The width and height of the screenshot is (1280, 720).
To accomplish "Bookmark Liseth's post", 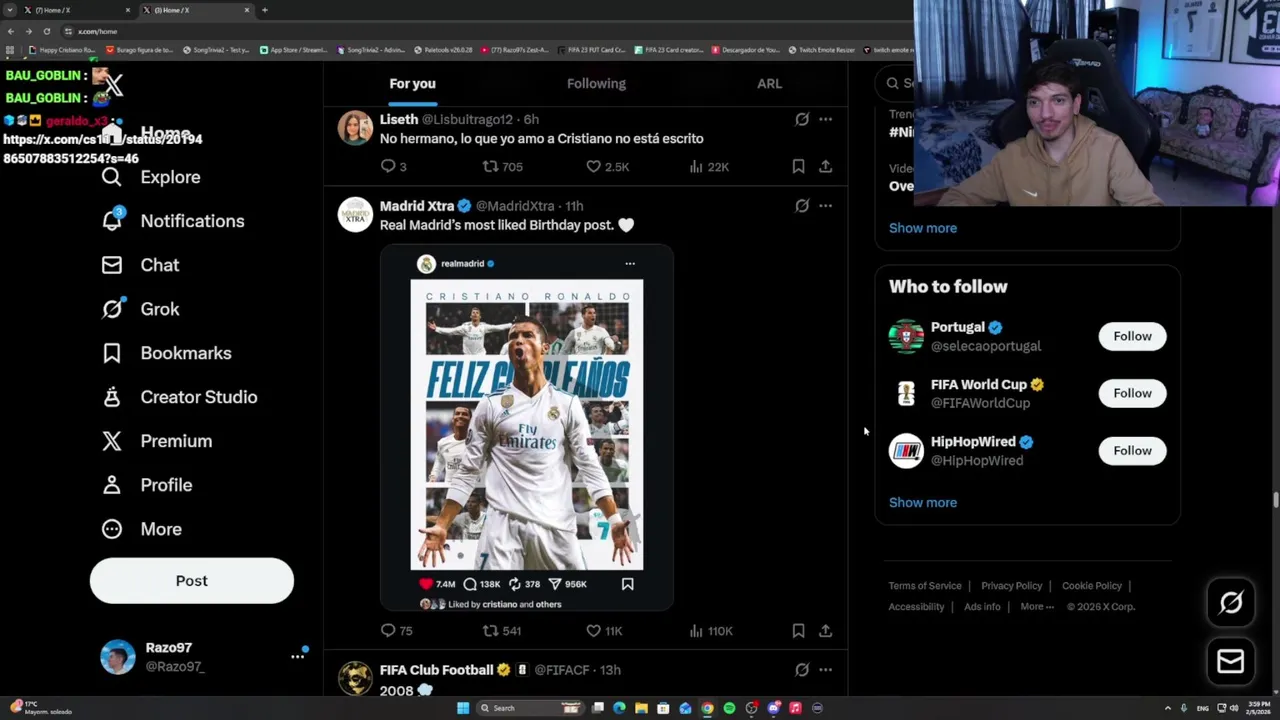I will tap(798, 166).
